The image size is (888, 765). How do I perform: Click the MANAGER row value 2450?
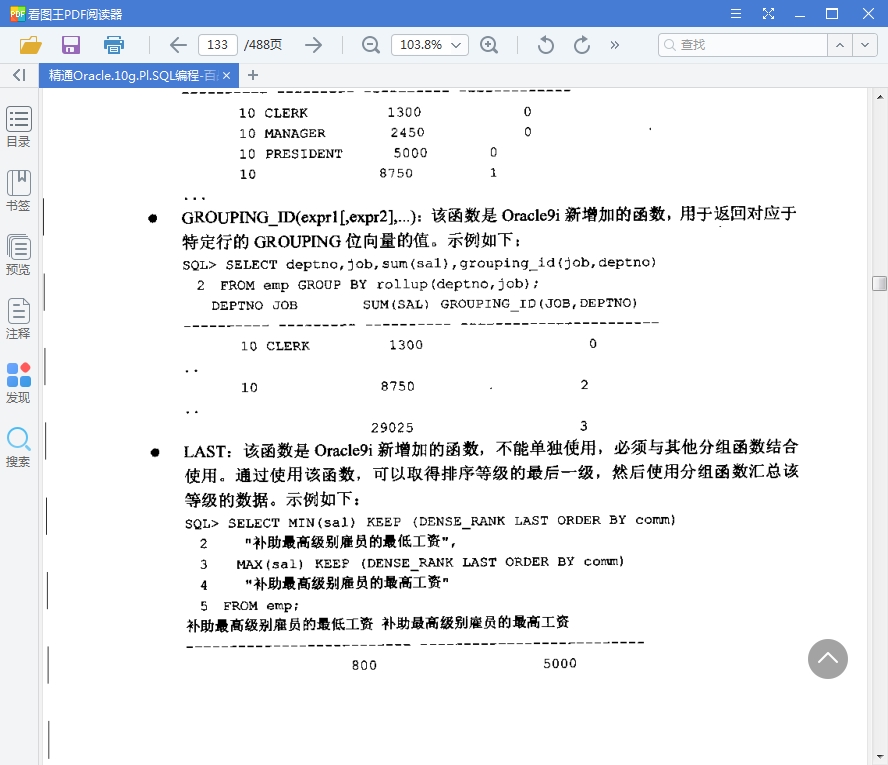[x=407, y=133]
